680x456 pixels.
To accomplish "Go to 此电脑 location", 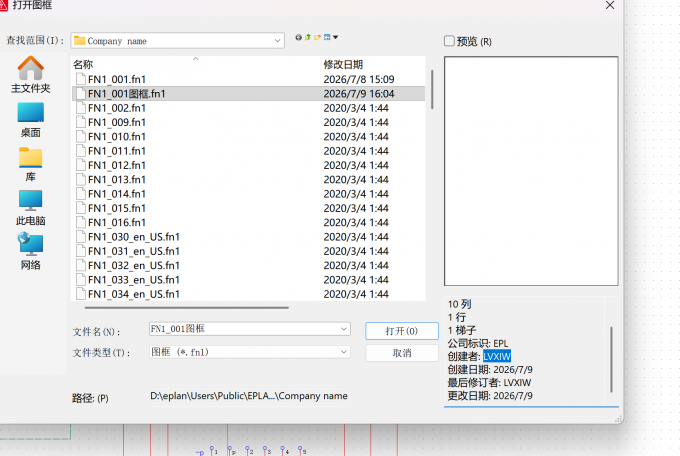I will (30, 208).
